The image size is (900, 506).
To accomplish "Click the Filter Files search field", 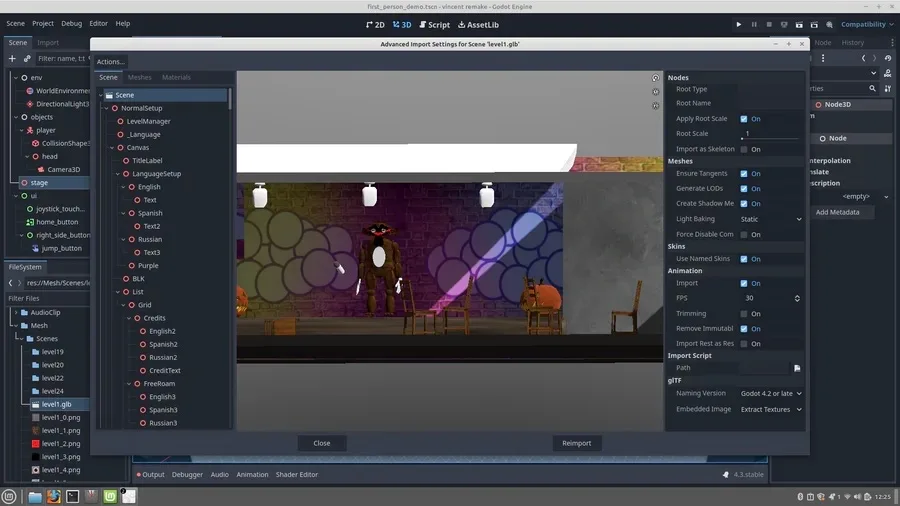I will [47, 298].
